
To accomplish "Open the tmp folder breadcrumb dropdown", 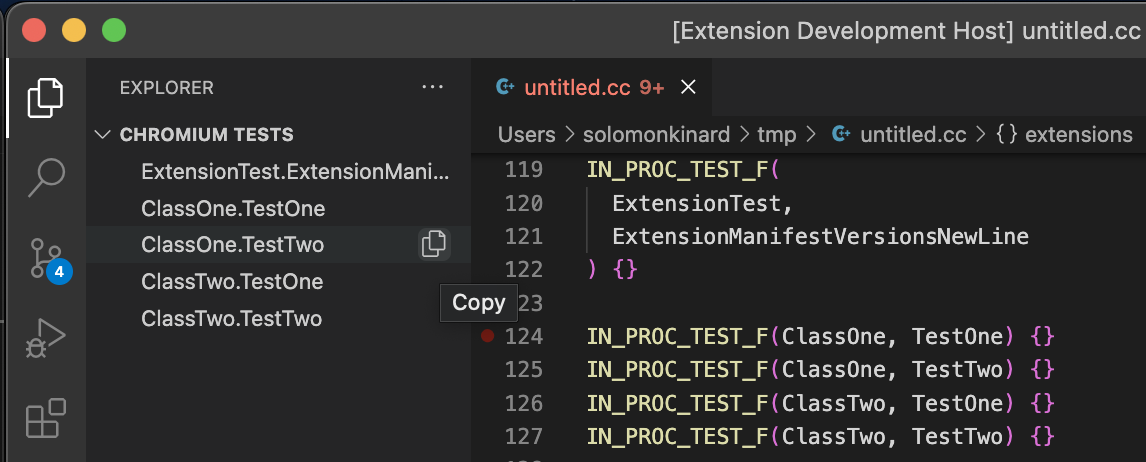I will (x=770, y=134).
